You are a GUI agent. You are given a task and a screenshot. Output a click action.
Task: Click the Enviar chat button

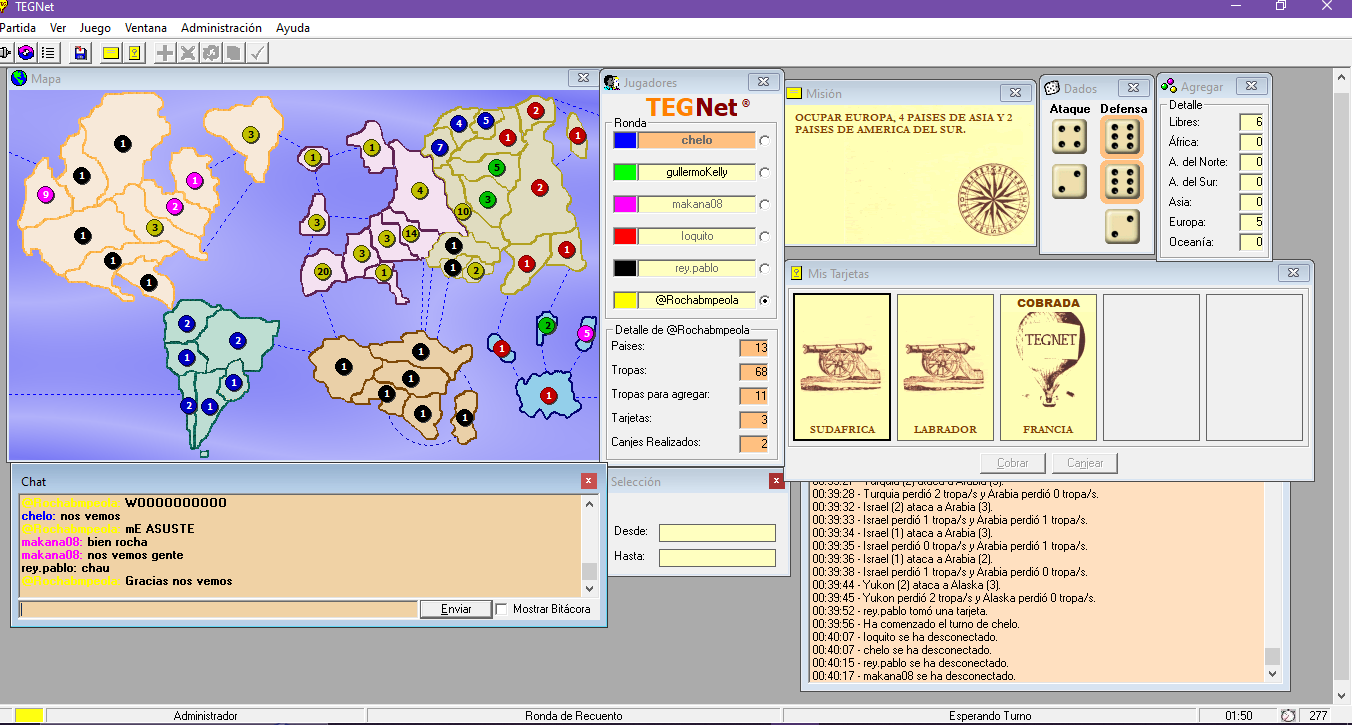pos(456,609)
